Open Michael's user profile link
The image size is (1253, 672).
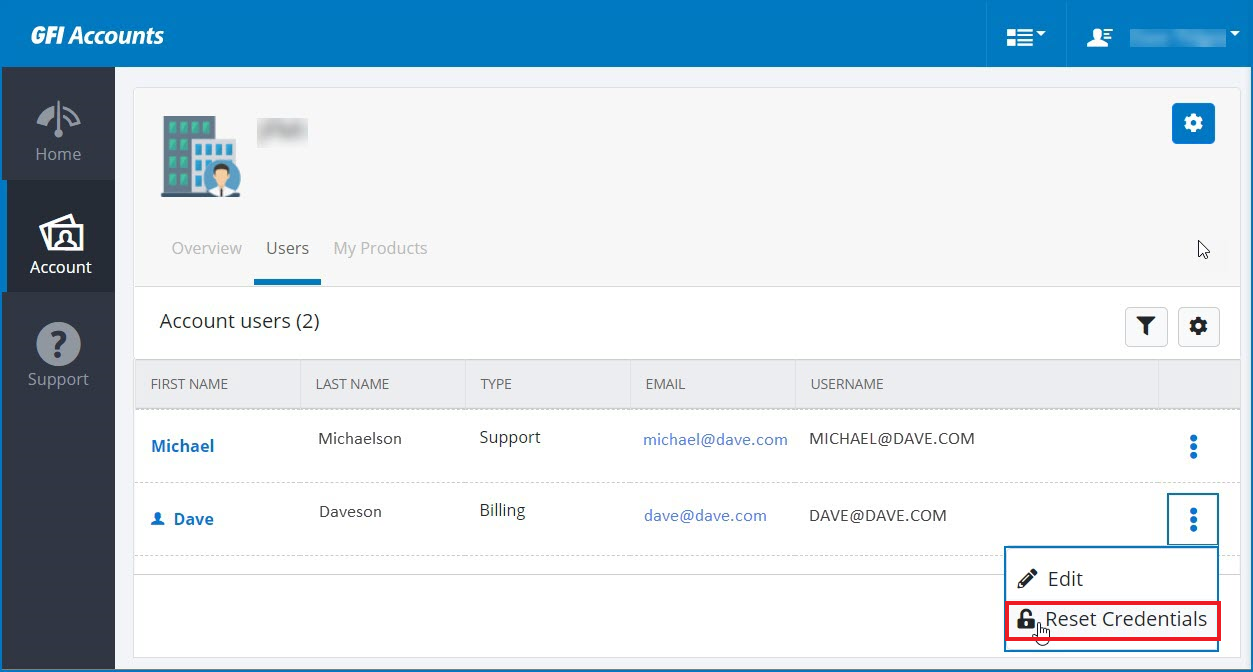[x=182, y=446]
